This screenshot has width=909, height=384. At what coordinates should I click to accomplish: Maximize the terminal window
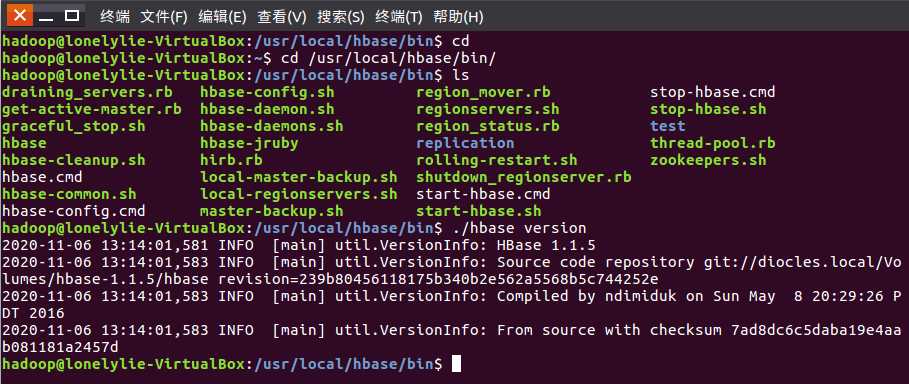(72, 16)
